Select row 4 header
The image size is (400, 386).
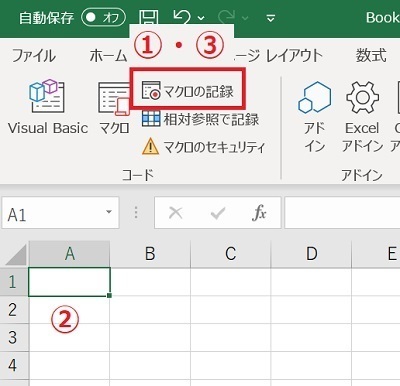click(x=14, y=365)
